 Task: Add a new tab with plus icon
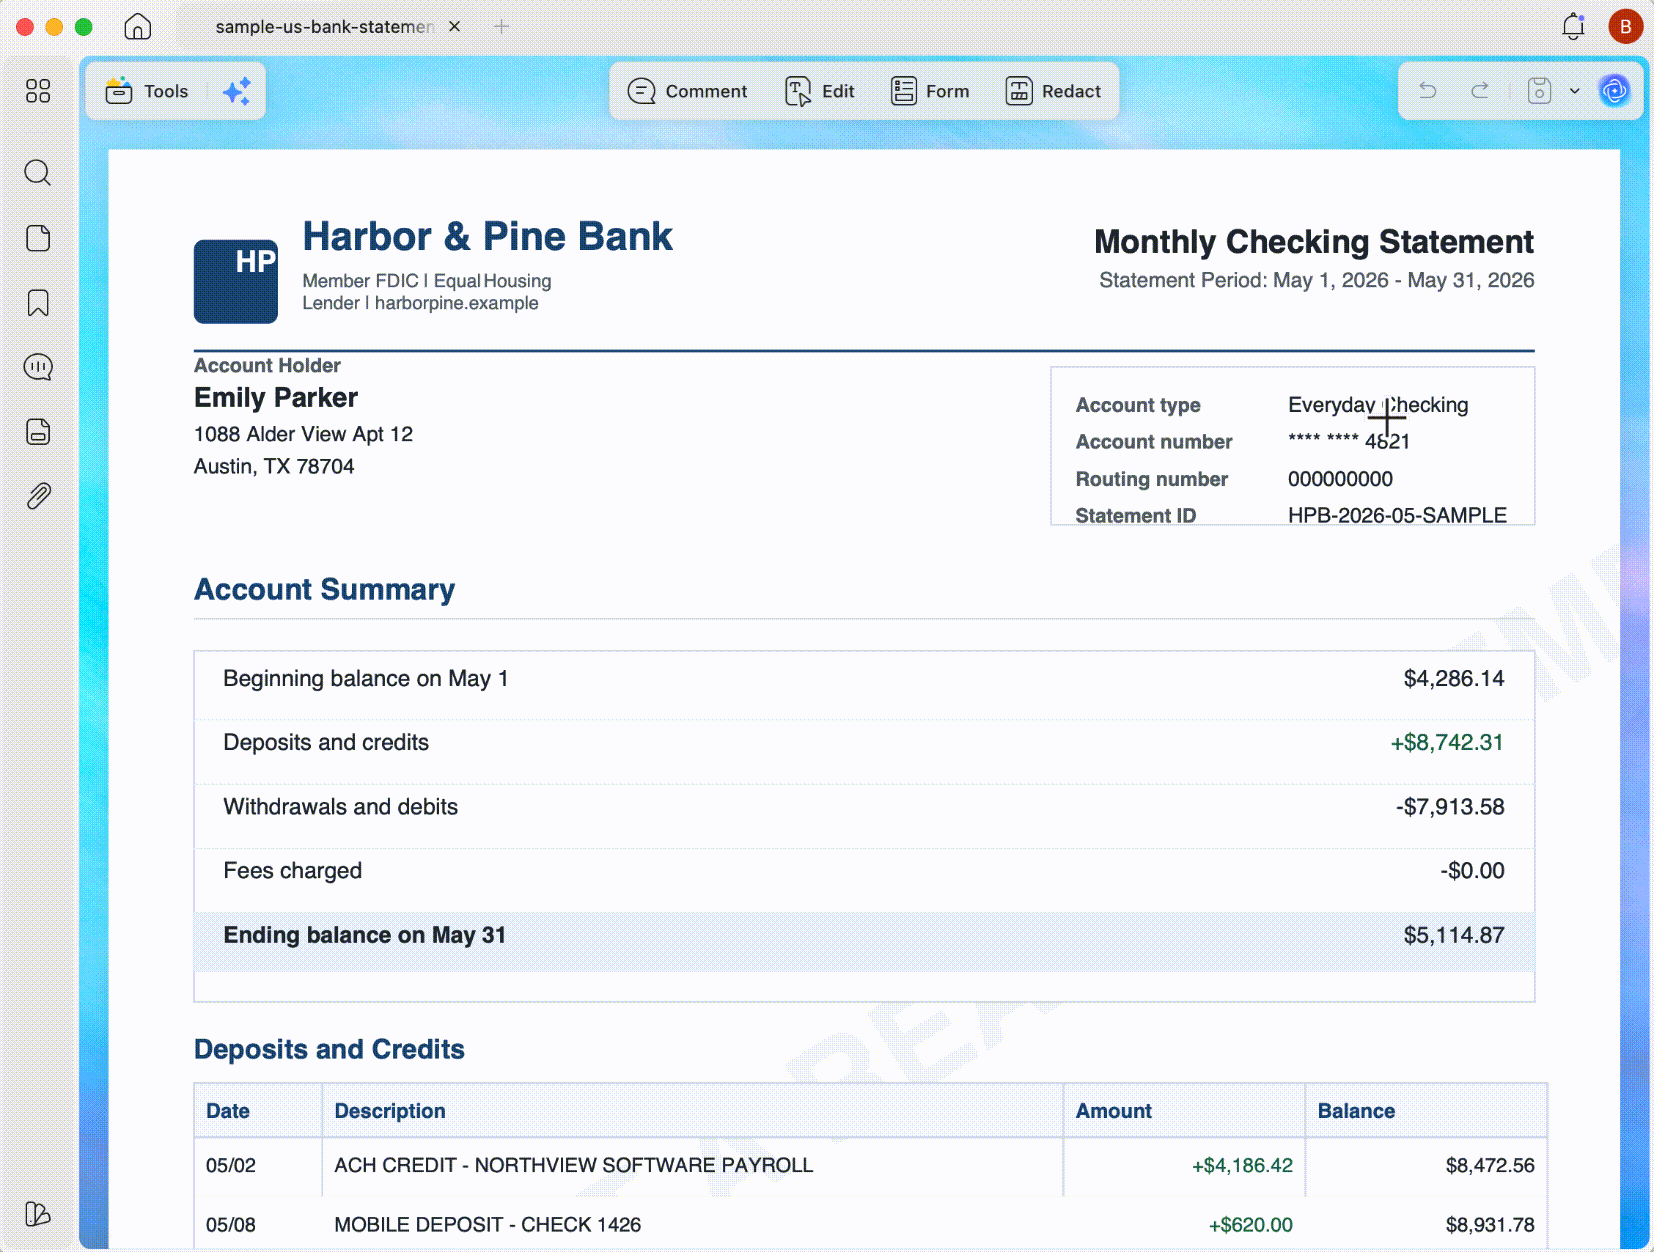[502, 27]
